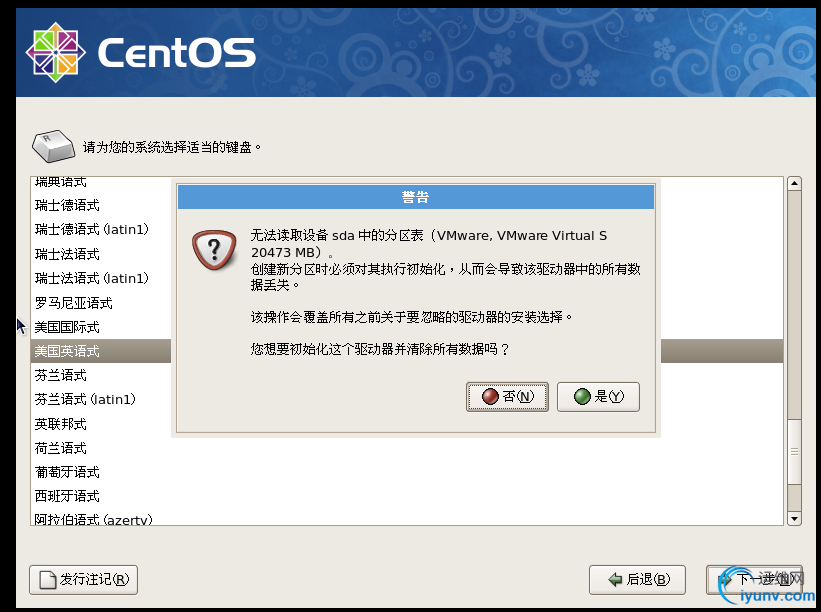
Task: Open release notes with 发行注记(R) button
Action: click(x=84, y=579)
